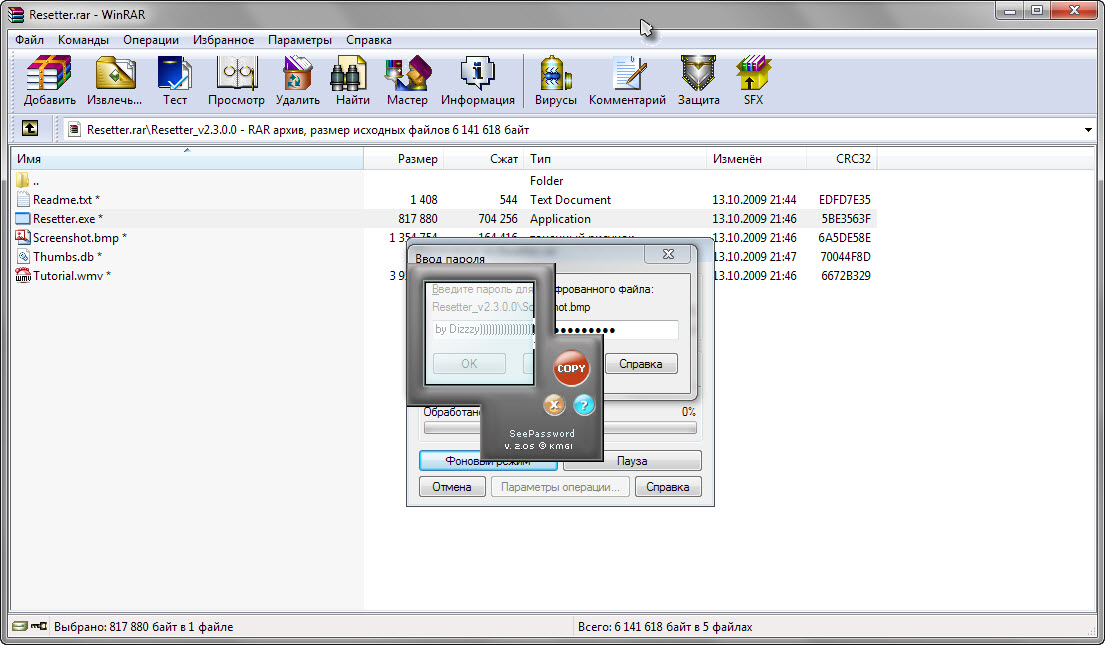Click size value 817 880
1105x645 pixels.
pos(418,219)
